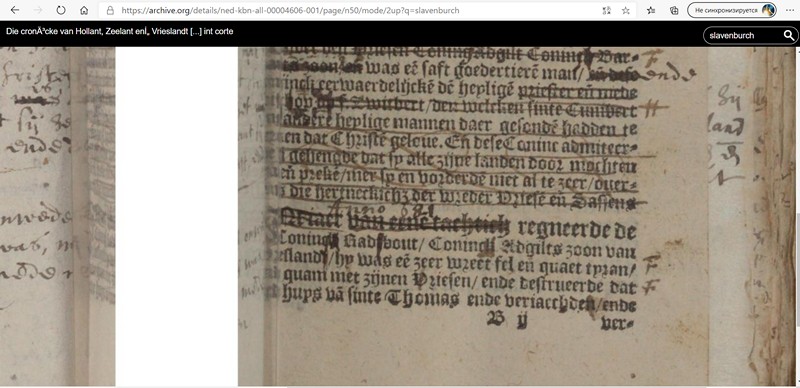Screen dimensions: 800x388
Task: Run search with magnifier icon
Action: click(788, 35)
